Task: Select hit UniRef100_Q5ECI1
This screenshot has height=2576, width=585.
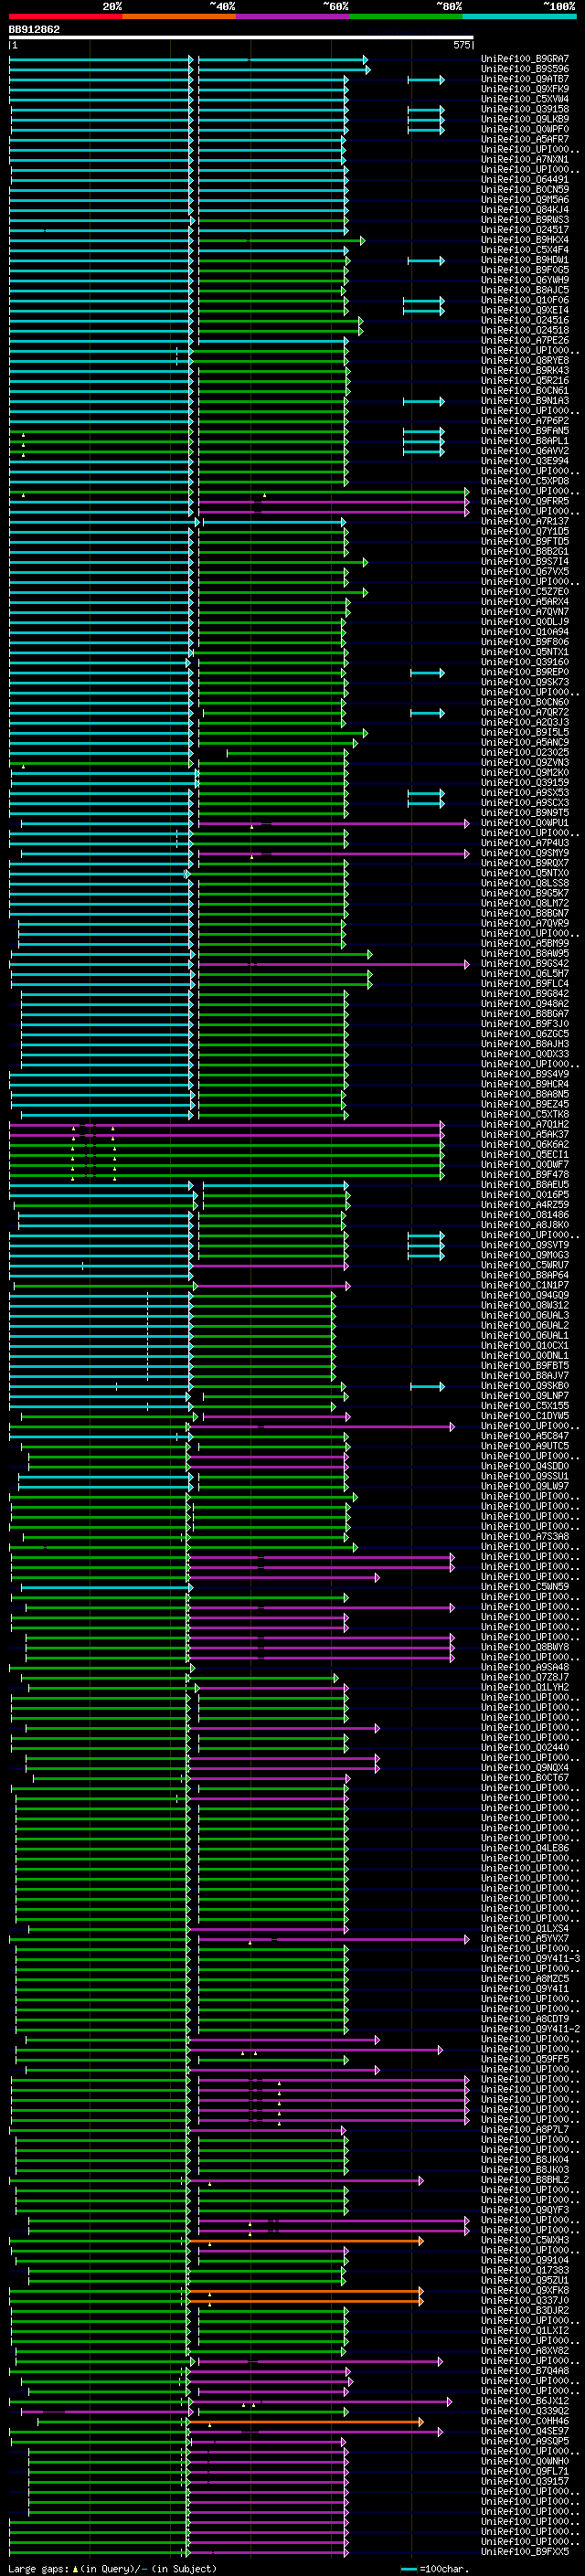Action: [x=524, y=1154]
